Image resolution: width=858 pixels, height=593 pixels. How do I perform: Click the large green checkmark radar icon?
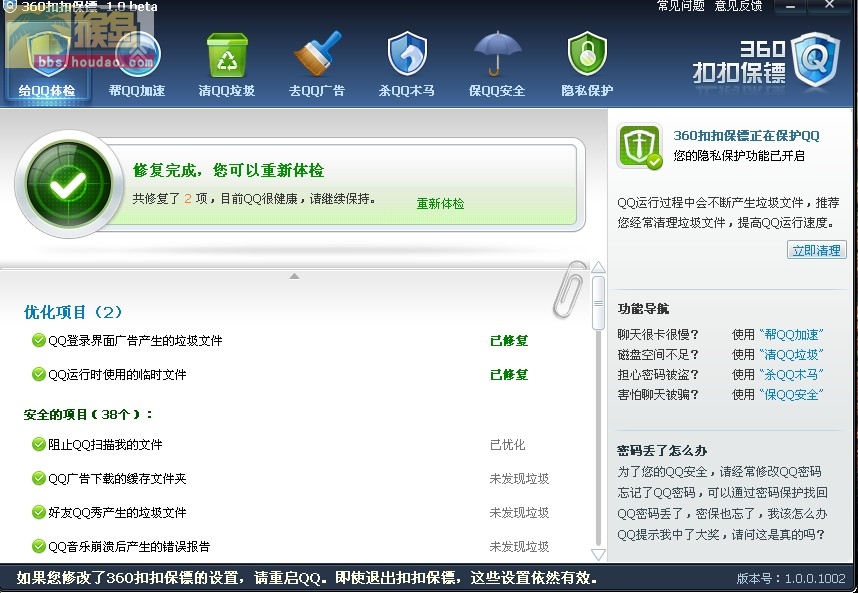coord(68,184)
